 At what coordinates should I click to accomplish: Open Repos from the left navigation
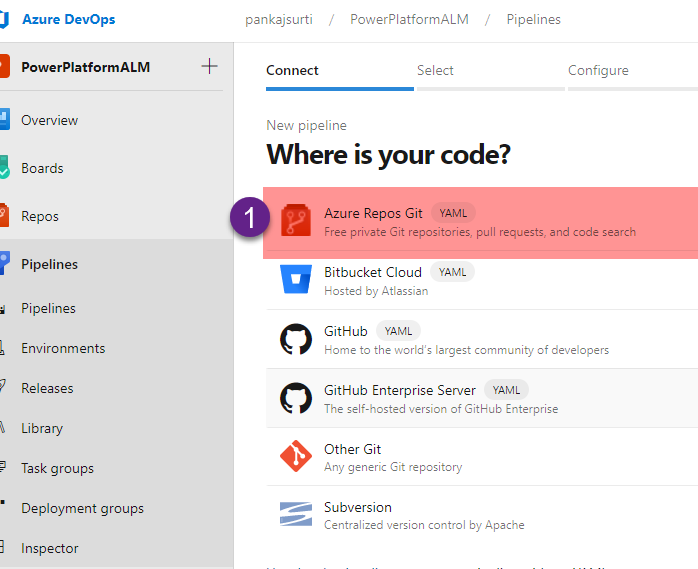tap(40, 217)
